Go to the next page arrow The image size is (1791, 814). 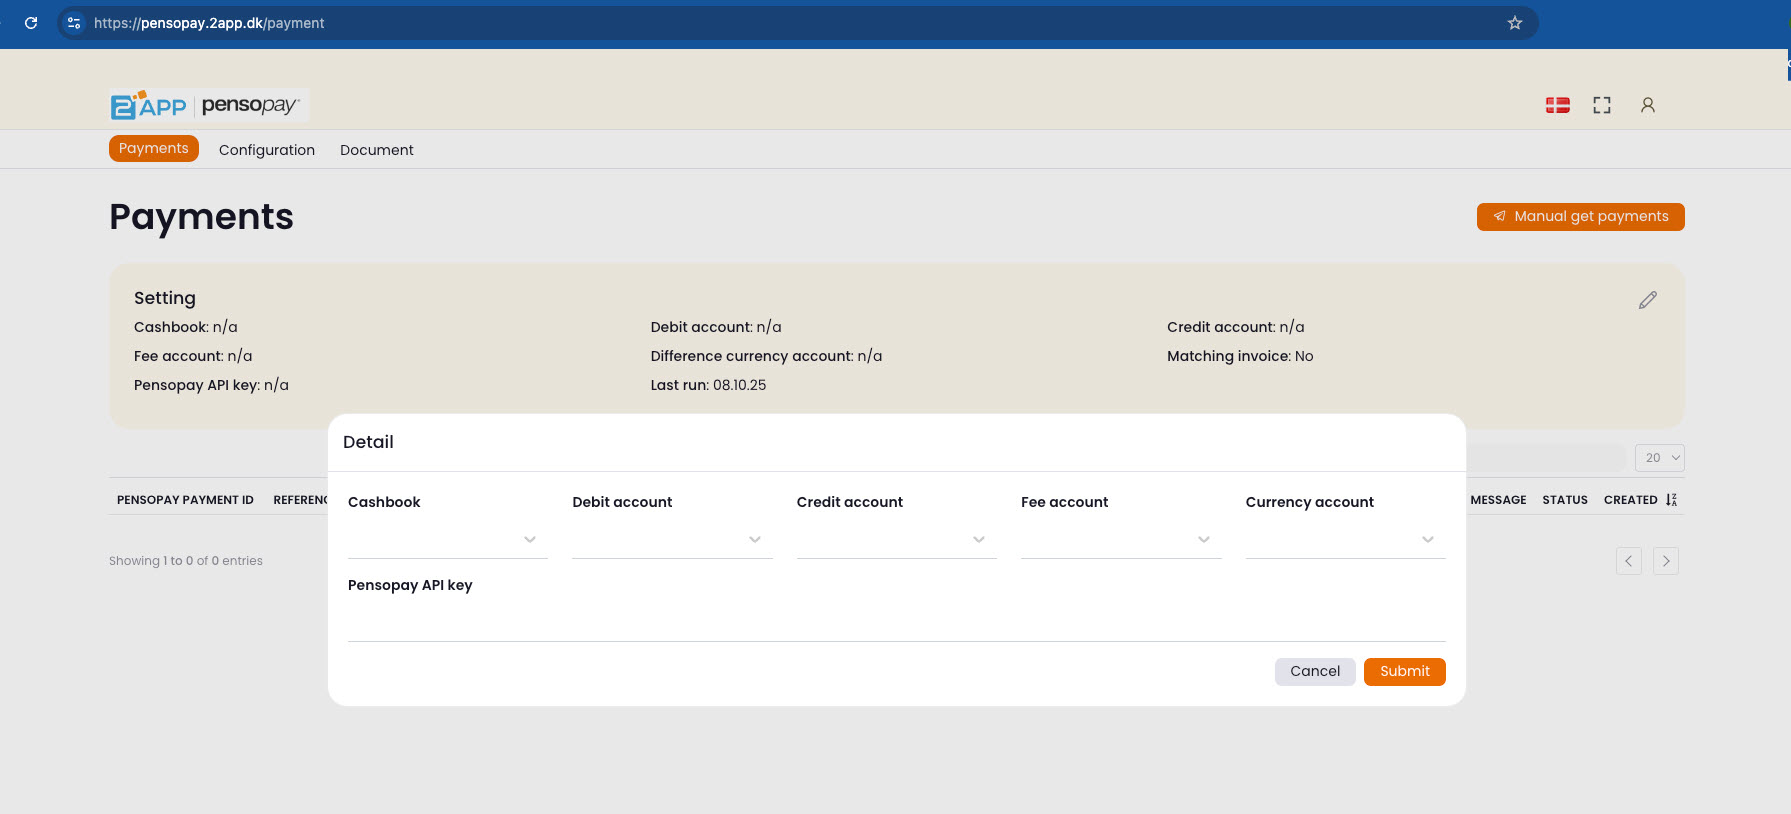click(1665, 561)
